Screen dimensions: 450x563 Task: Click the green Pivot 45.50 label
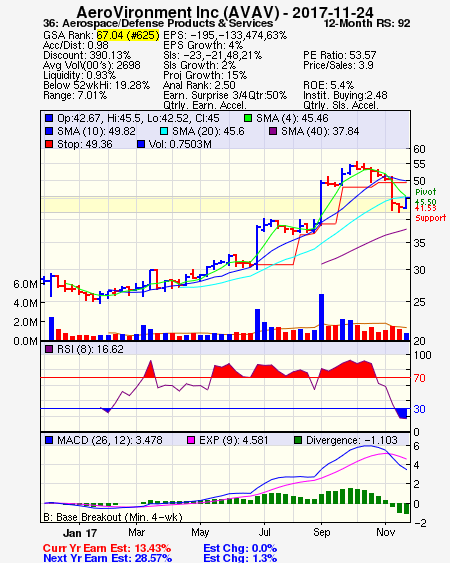point(426,196)
